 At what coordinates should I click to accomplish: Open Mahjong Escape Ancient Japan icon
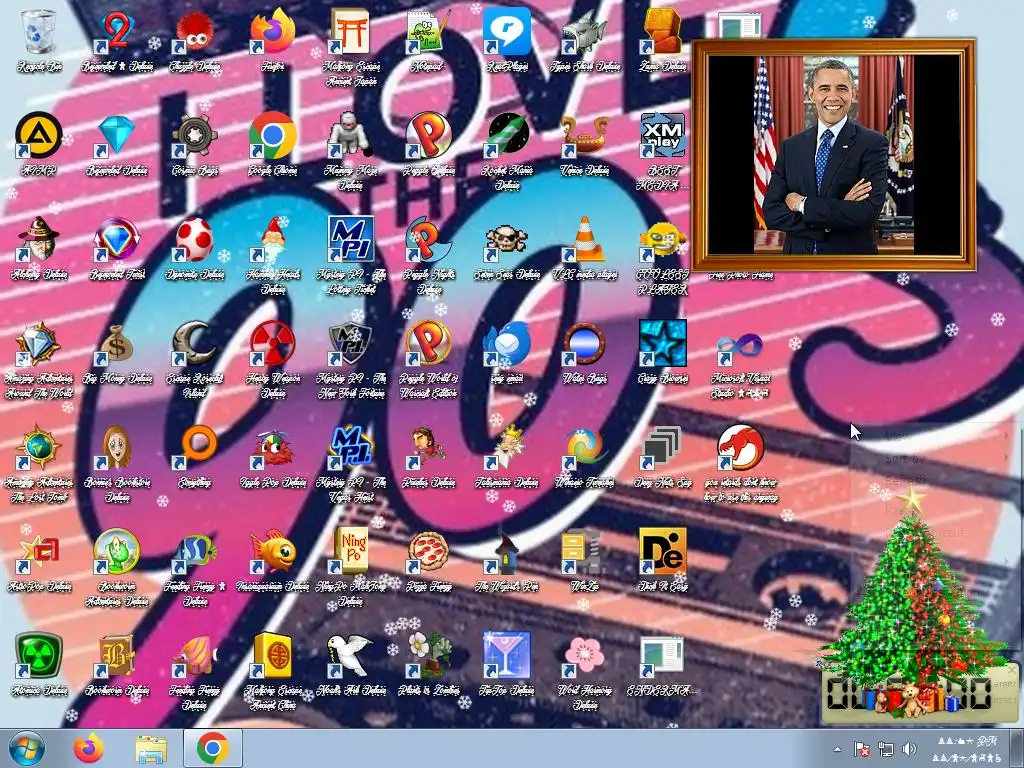click(351, 31)
